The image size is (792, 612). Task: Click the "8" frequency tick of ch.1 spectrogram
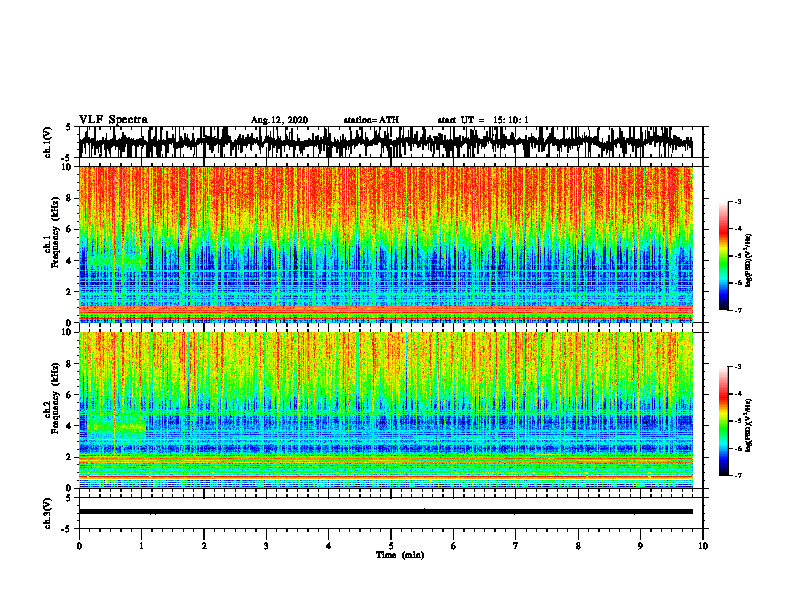[70, 198]
